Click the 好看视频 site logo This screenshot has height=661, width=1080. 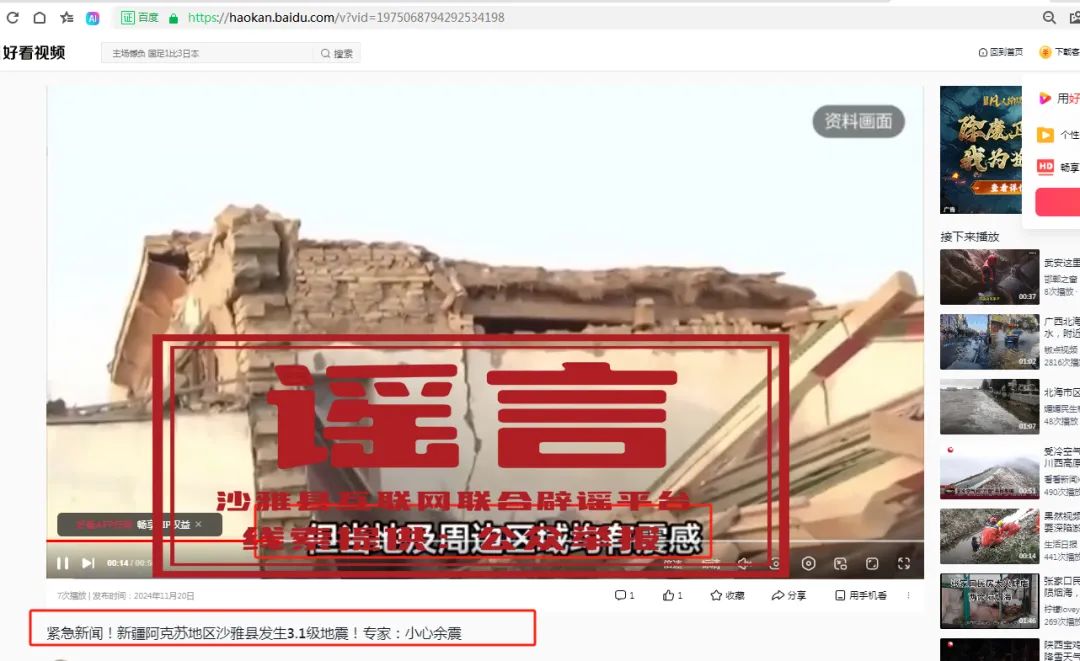(x=34, y=53)
